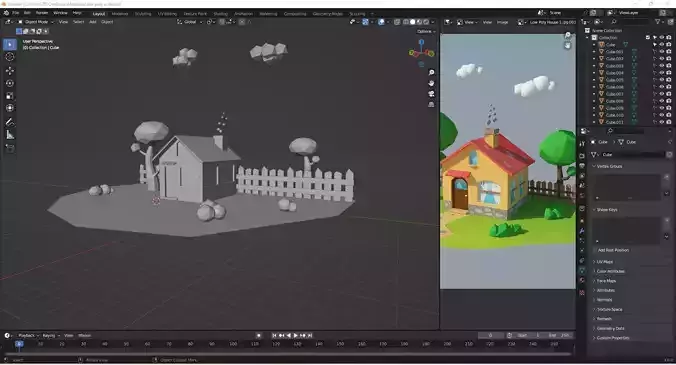Switch to the Animation workspace tab

(x=243, y=14)
